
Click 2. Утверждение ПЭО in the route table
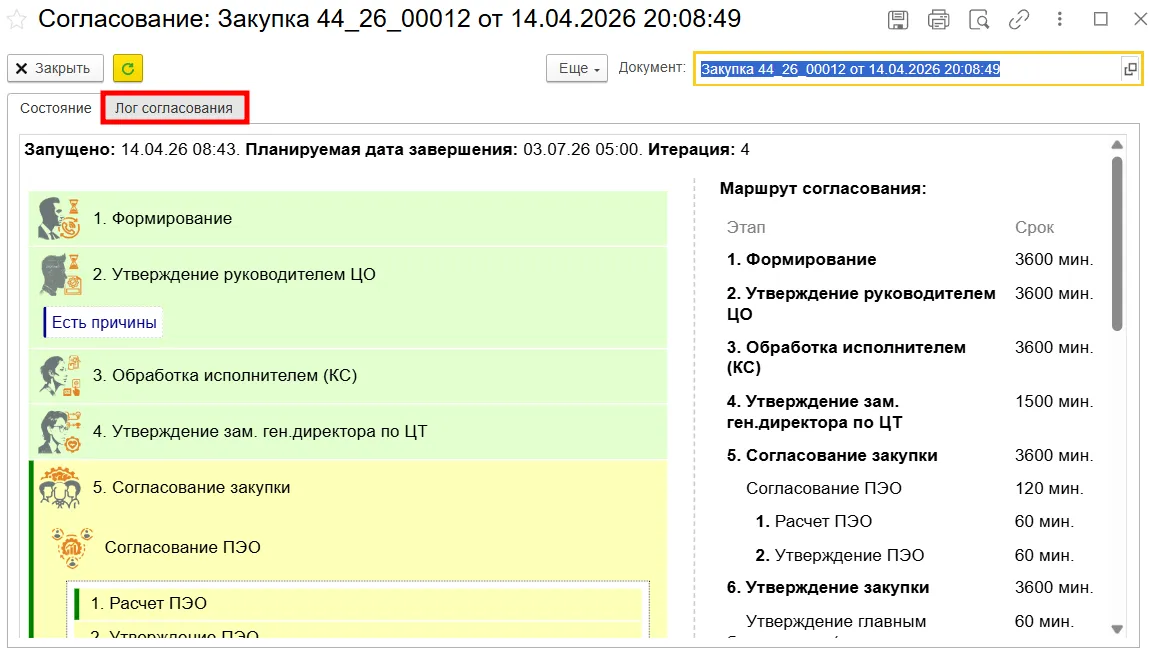coord(839,555)
